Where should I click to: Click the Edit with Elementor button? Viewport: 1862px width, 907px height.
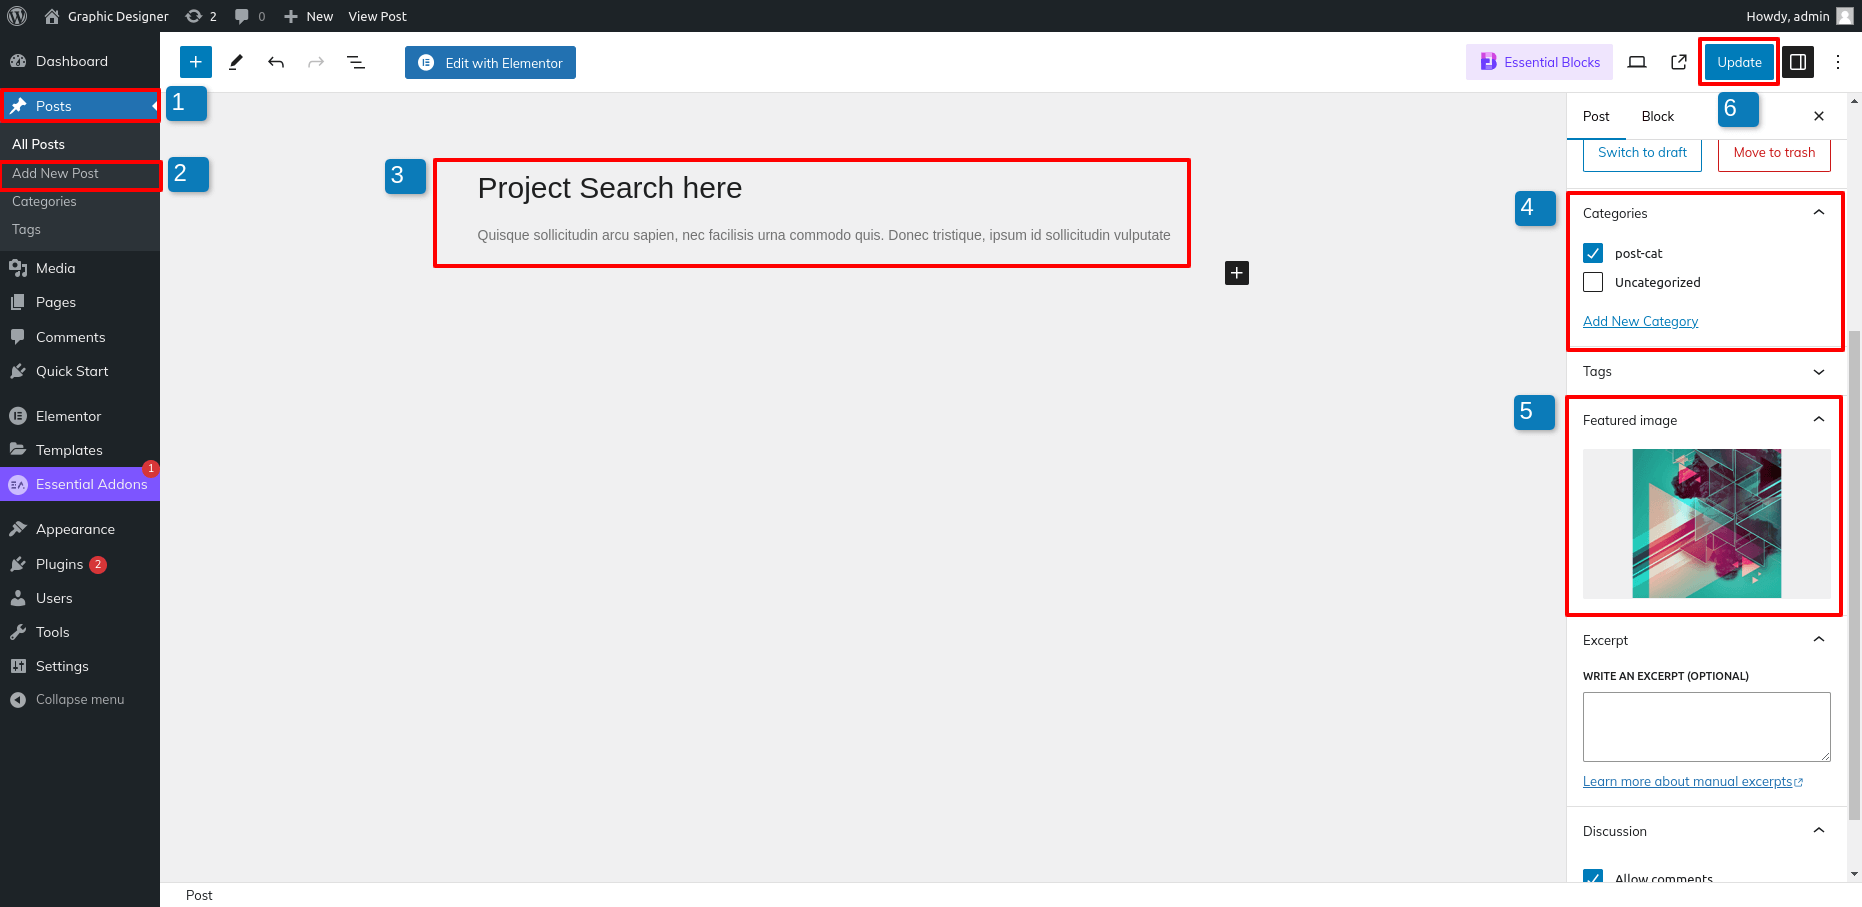pos(490,62)
